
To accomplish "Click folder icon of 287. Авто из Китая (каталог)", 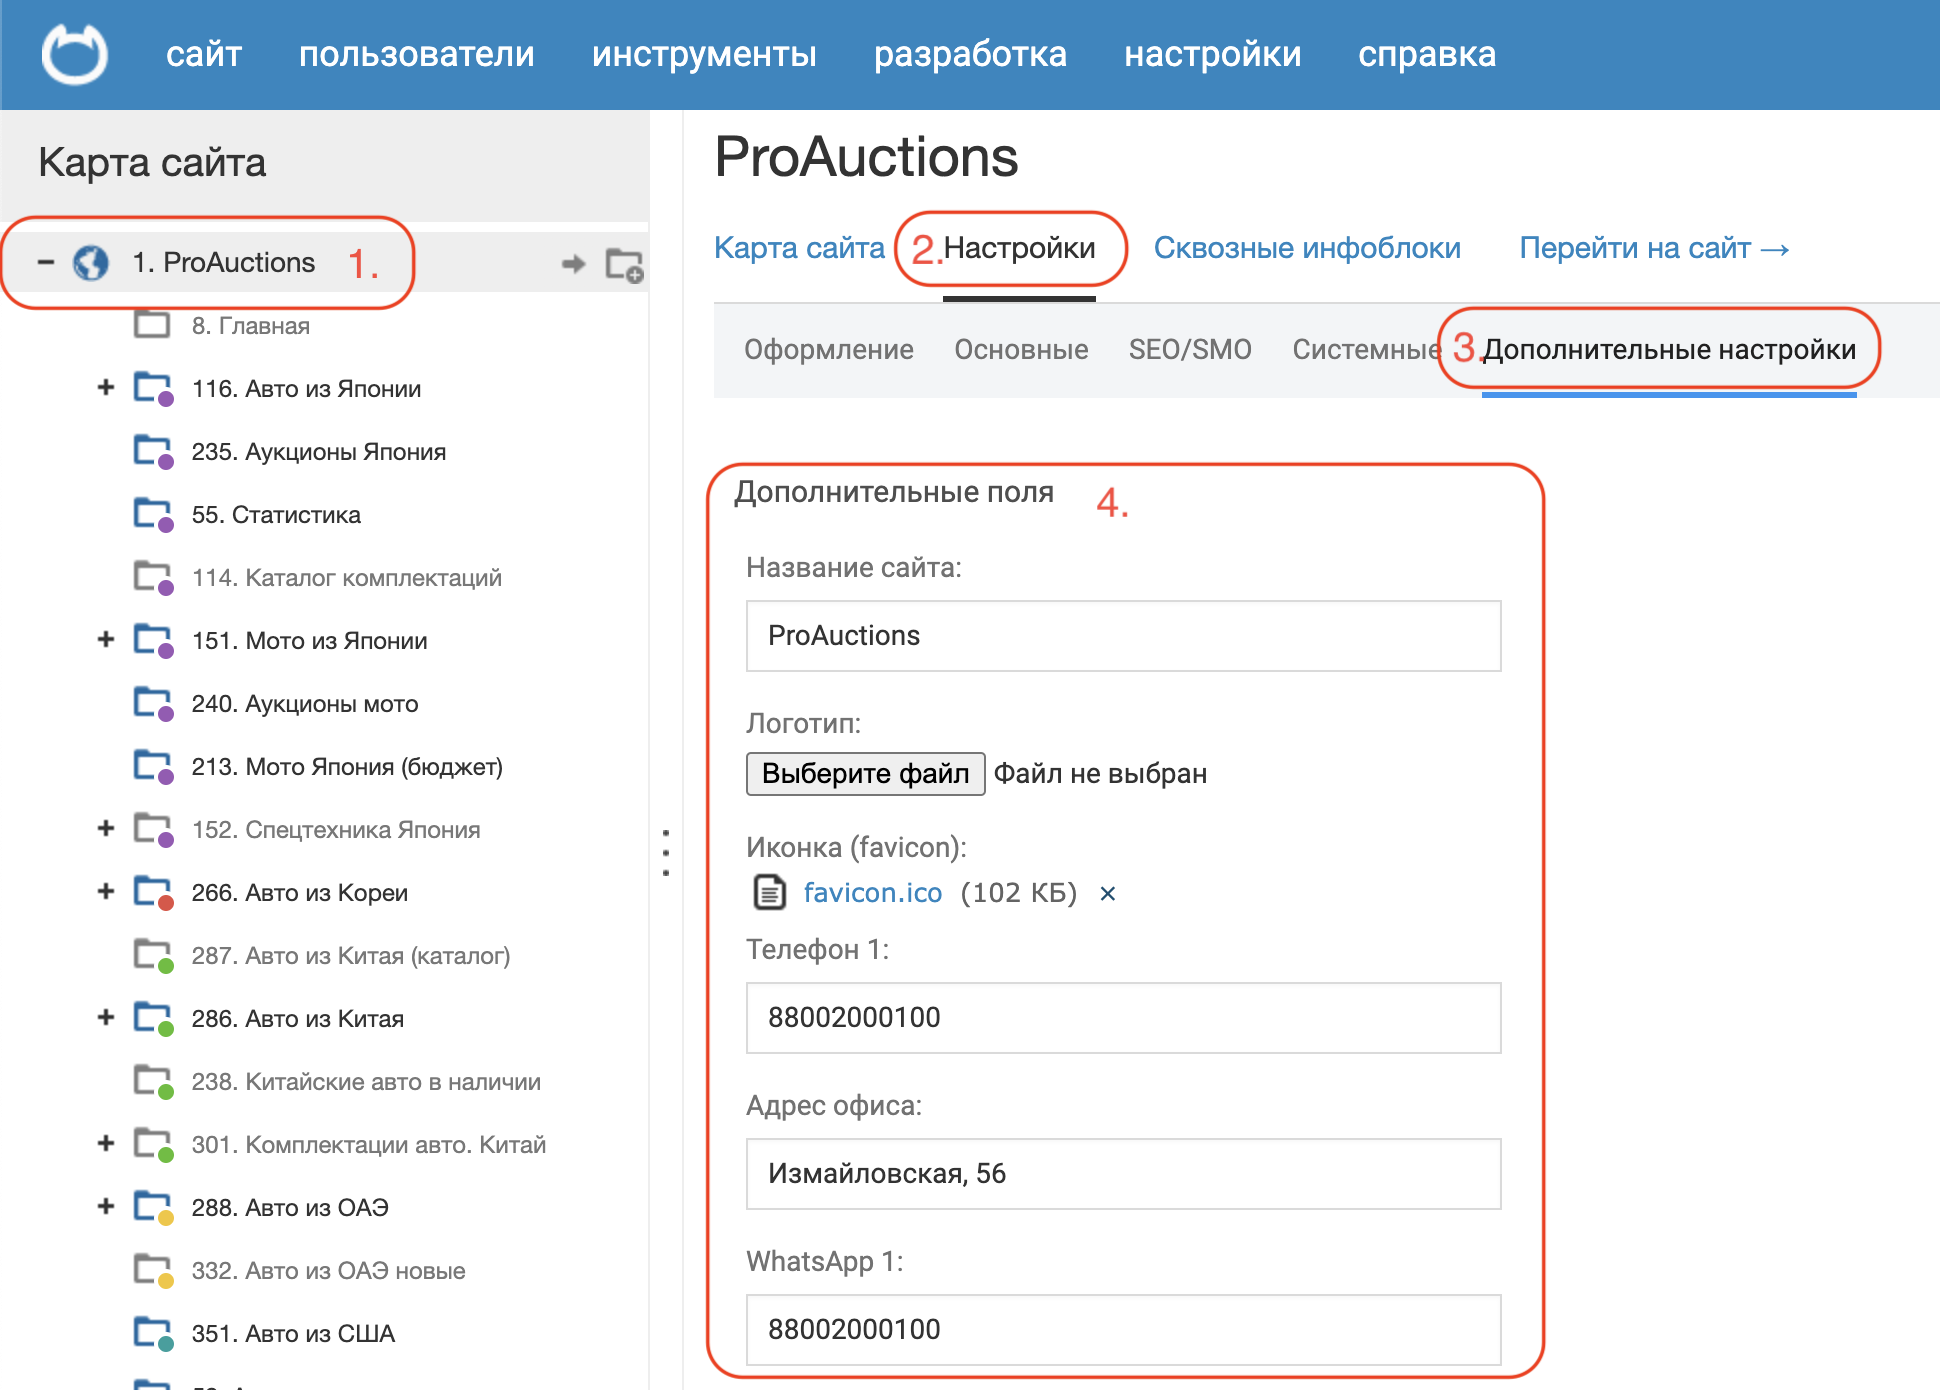I will click(x=153, y=955).
